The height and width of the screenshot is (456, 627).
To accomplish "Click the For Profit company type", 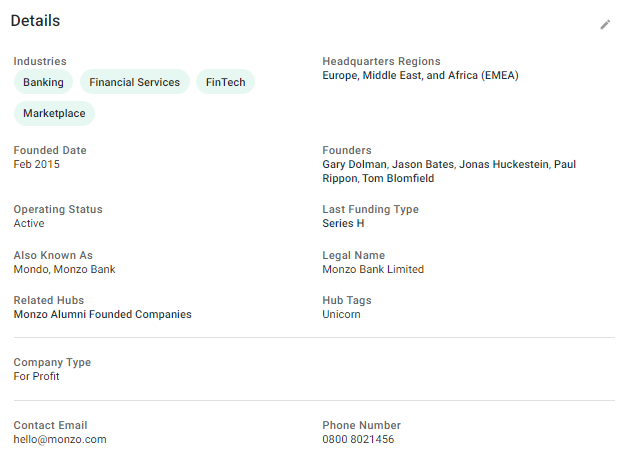I will [x=37, y=376].
